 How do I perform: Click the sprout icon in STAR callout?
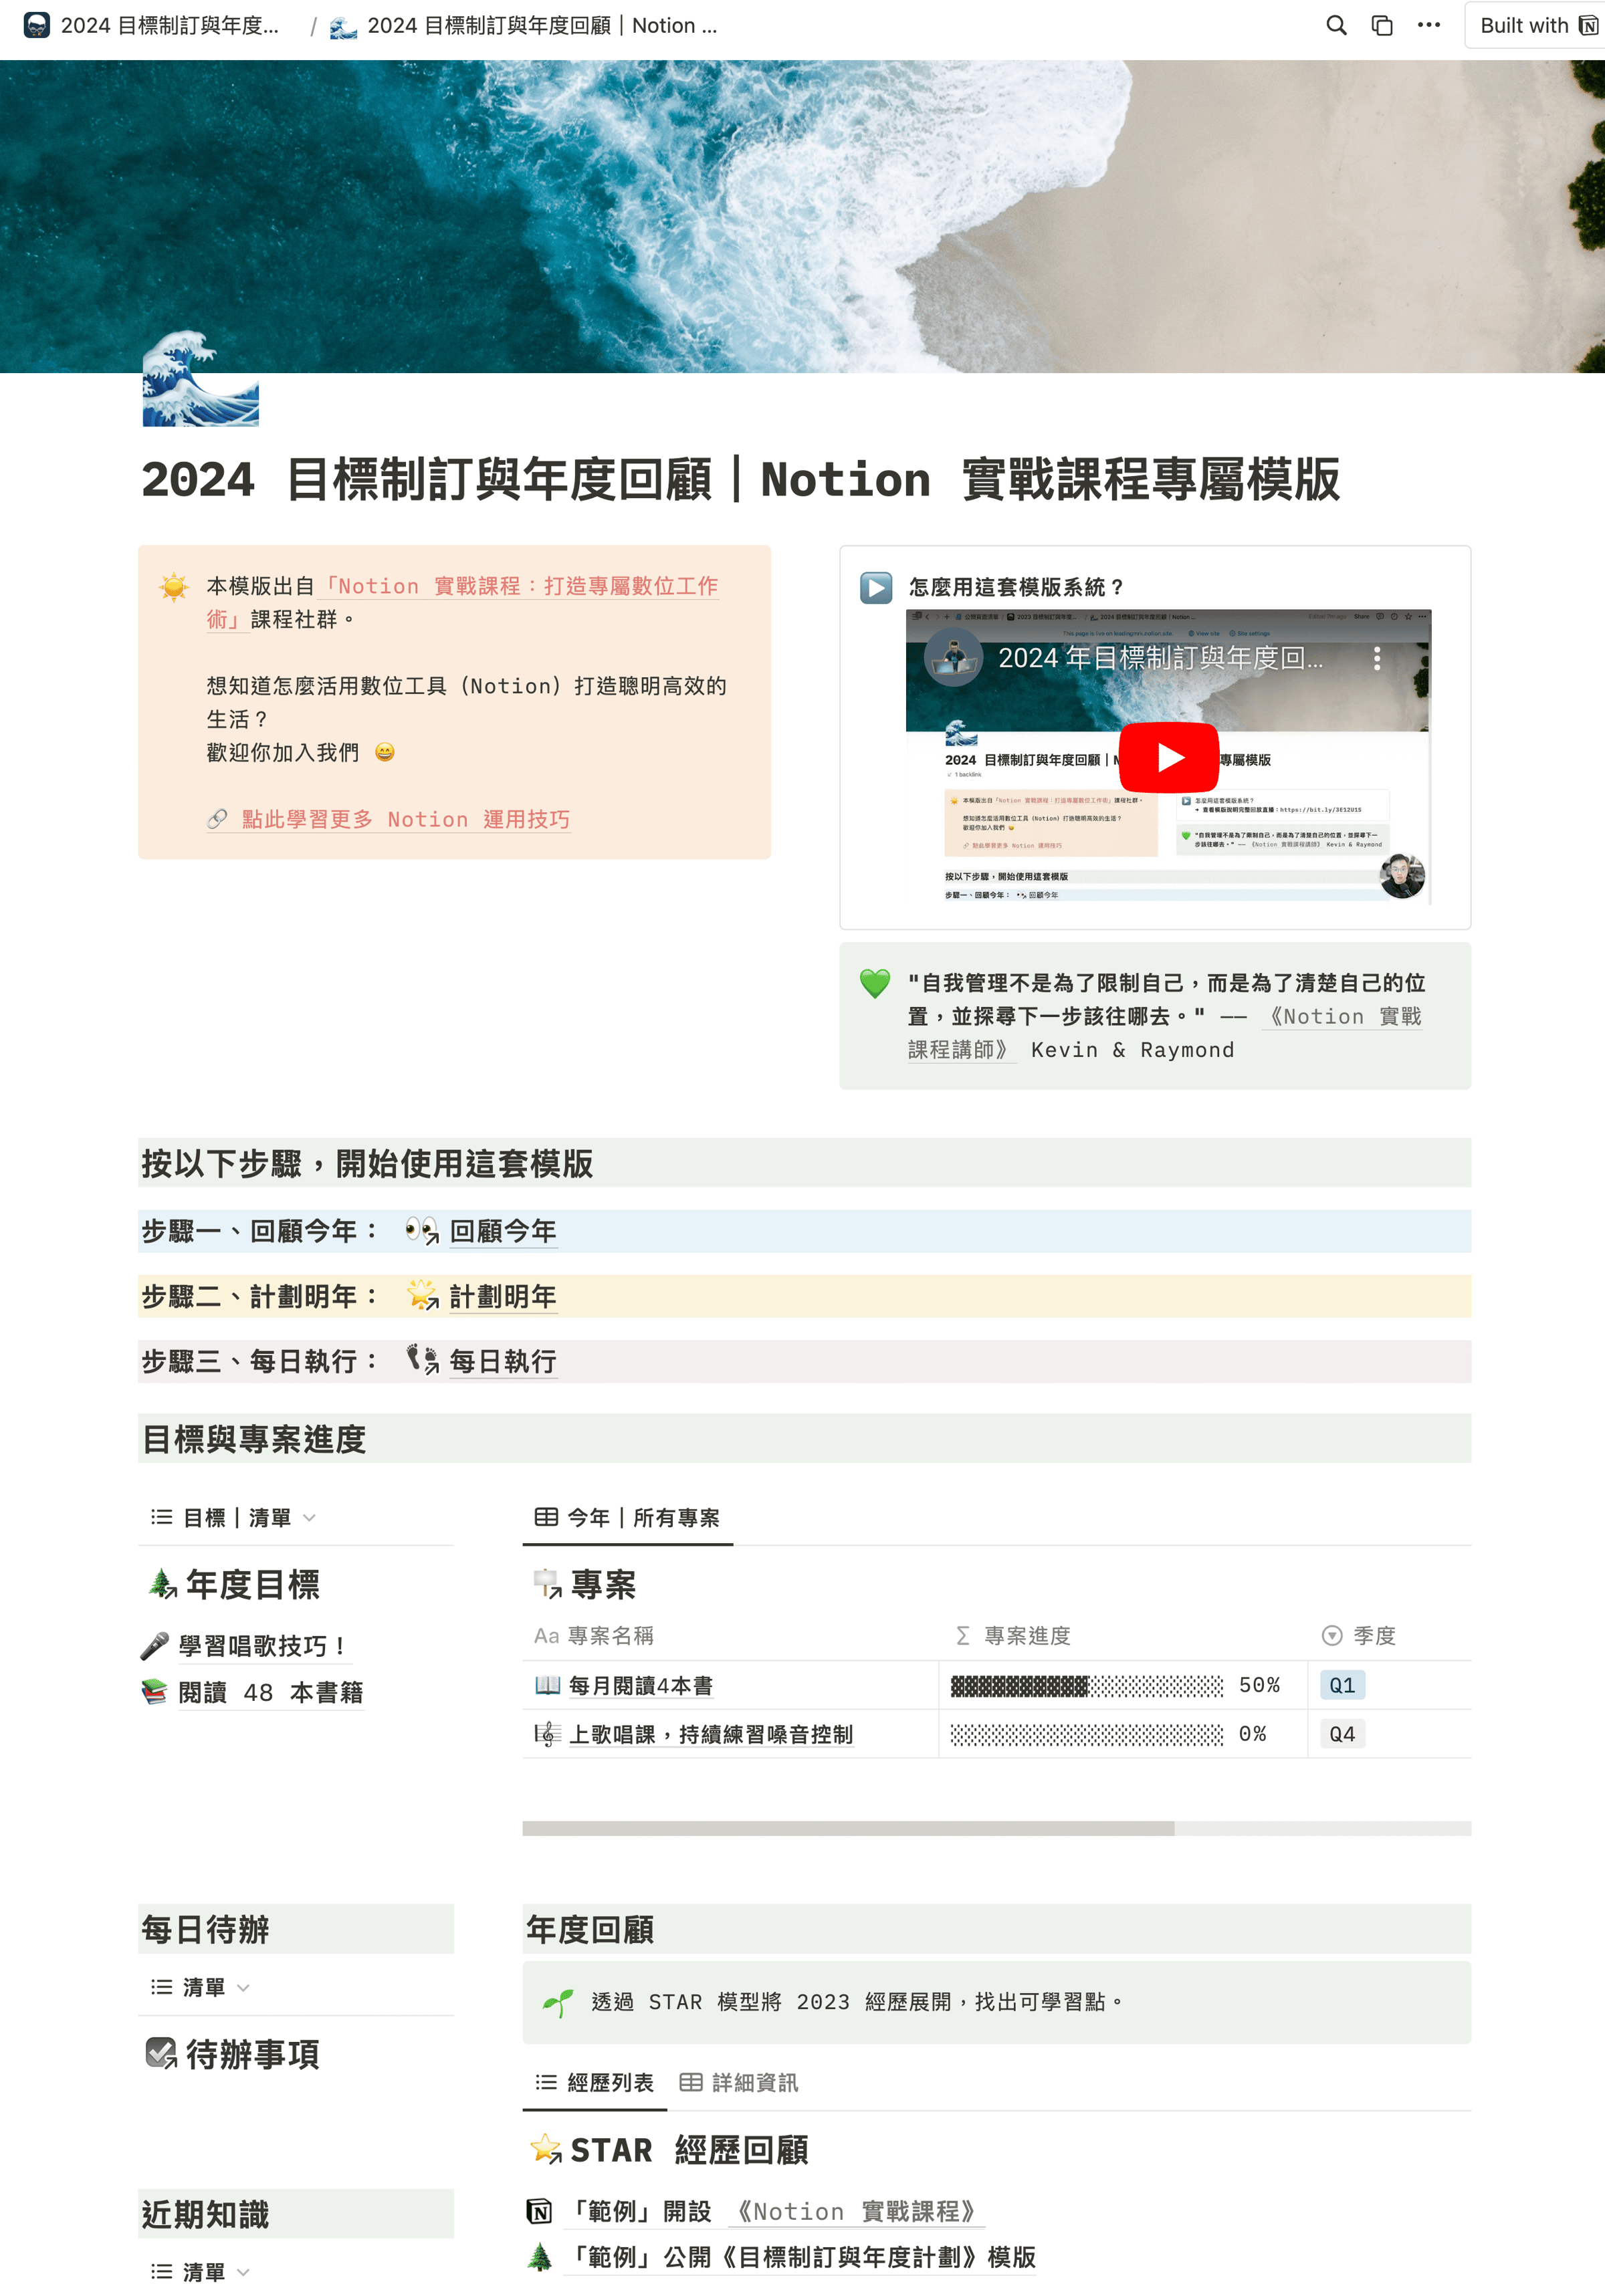pos(558,2003)
